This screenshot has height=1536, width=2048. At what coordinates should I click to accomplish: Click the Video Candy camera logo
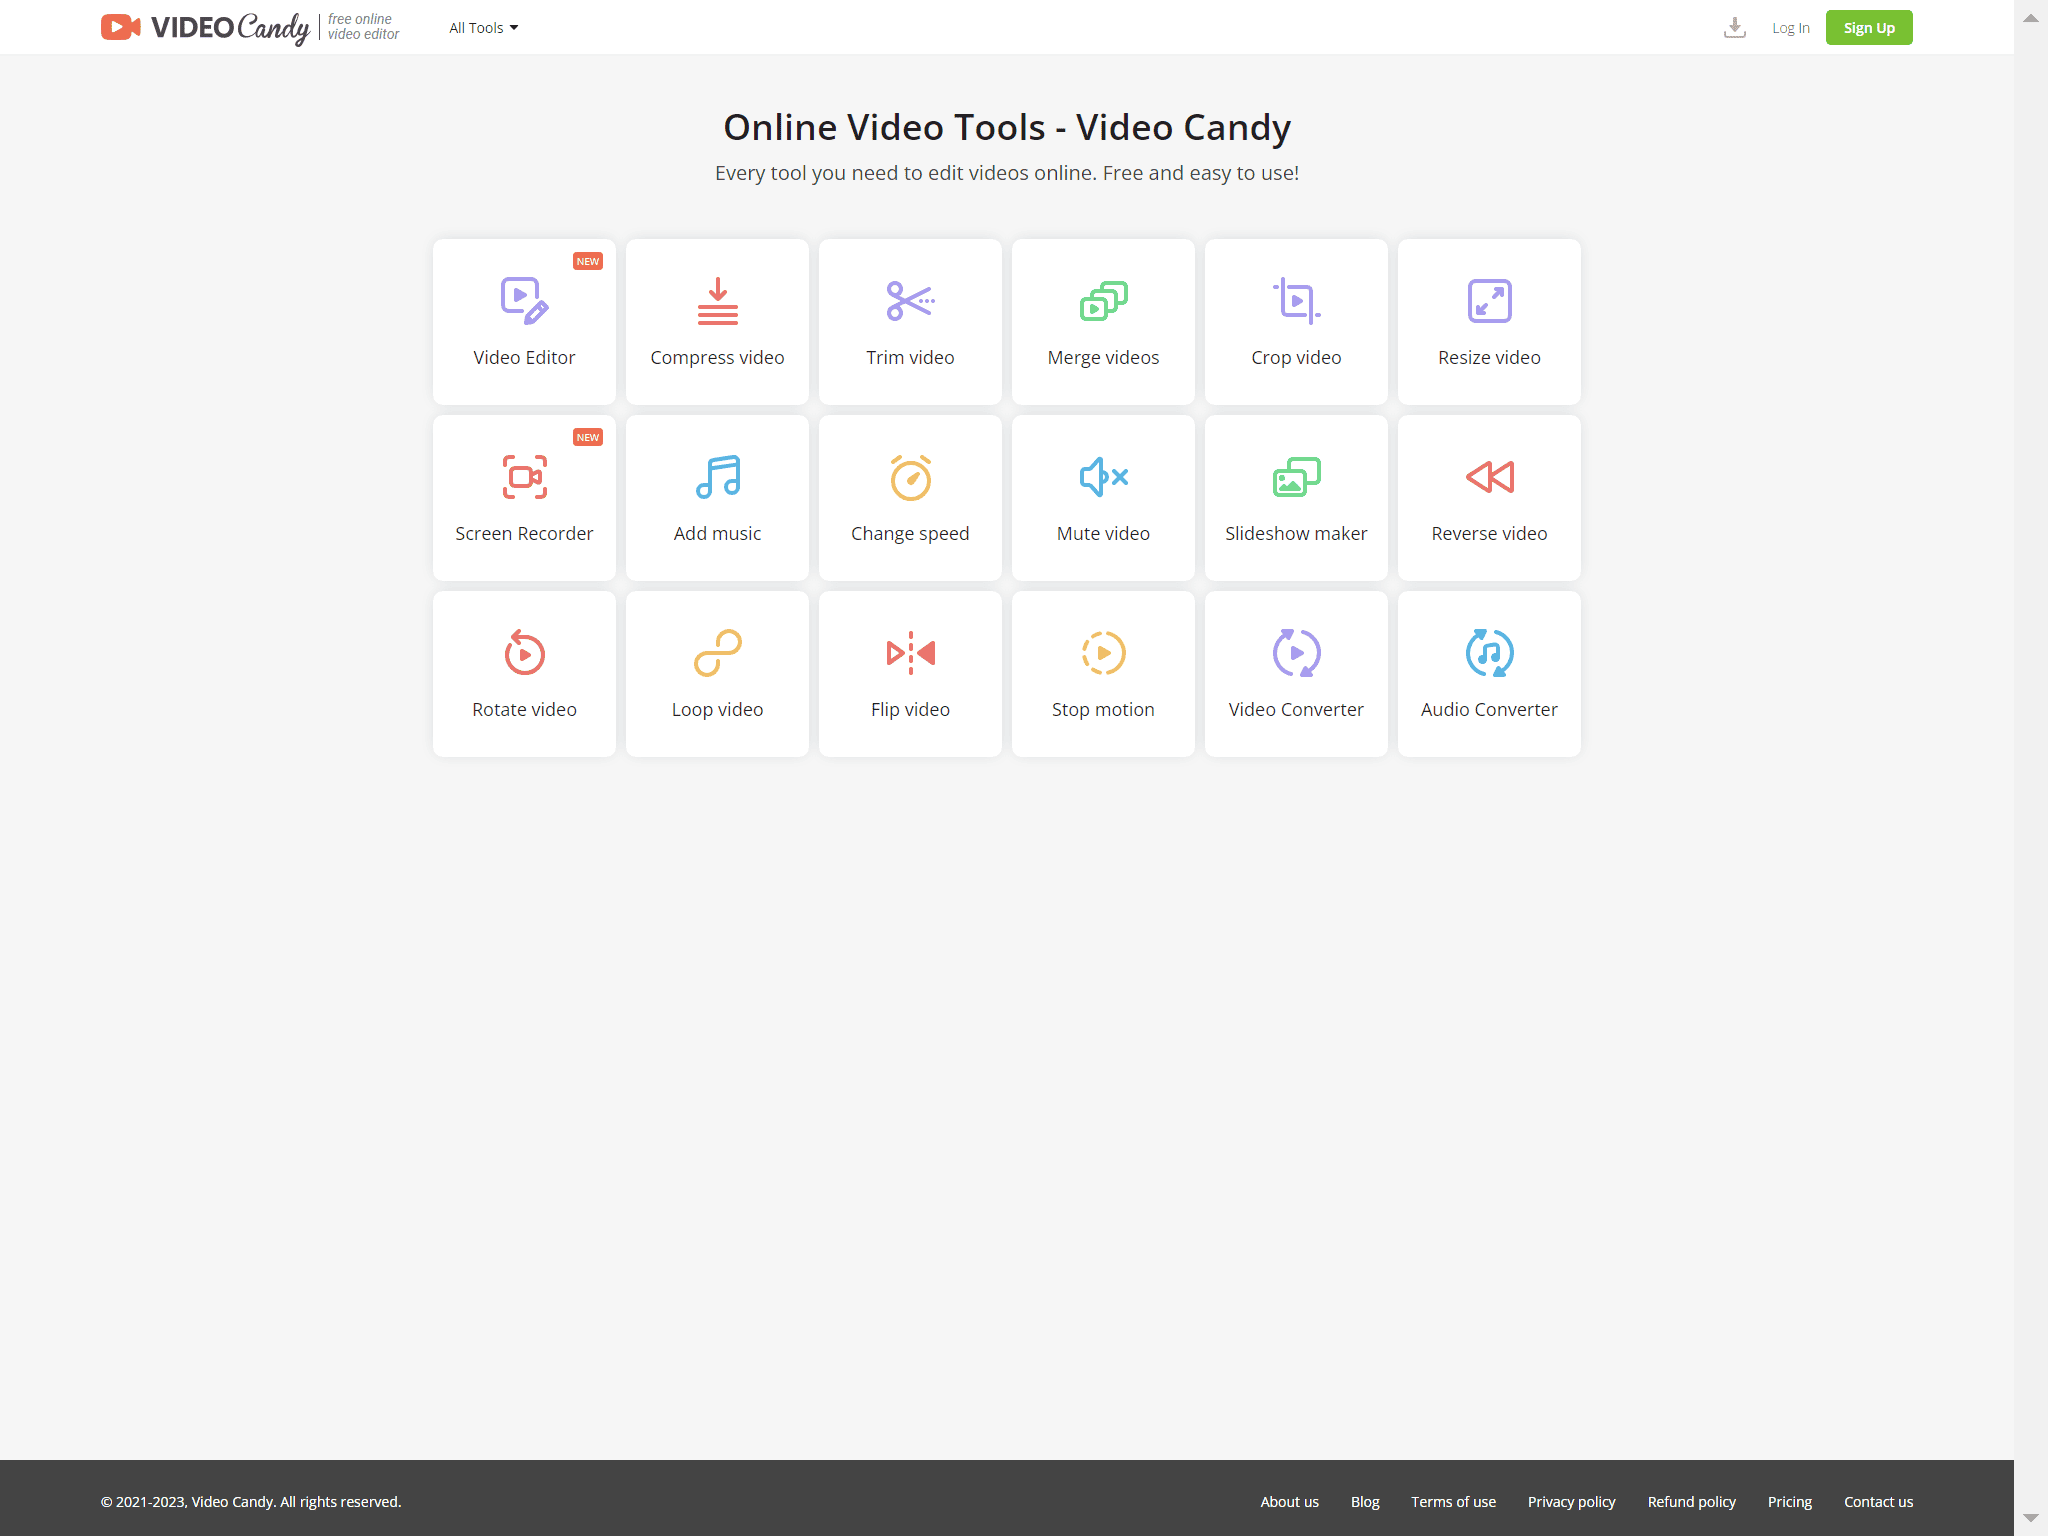coord(121,27)
